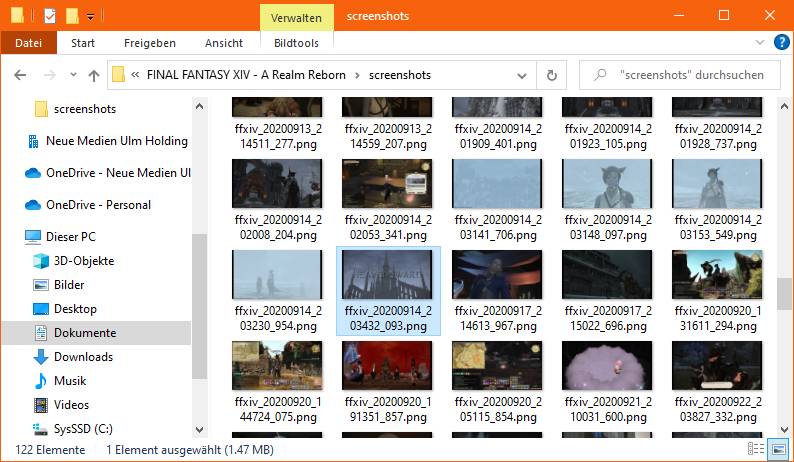Open Downloads in the navigation pane
The image size is (794, 462).
point(82,357)
